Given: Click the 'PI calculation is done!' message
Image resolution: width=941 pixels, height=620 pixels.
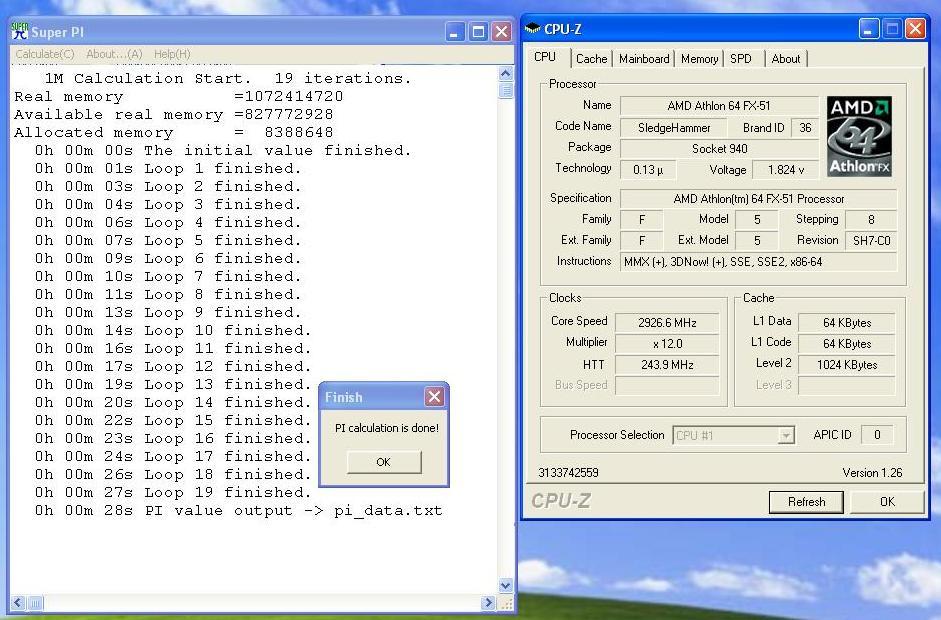Looking at the screenshot, I should coord(386,428).
